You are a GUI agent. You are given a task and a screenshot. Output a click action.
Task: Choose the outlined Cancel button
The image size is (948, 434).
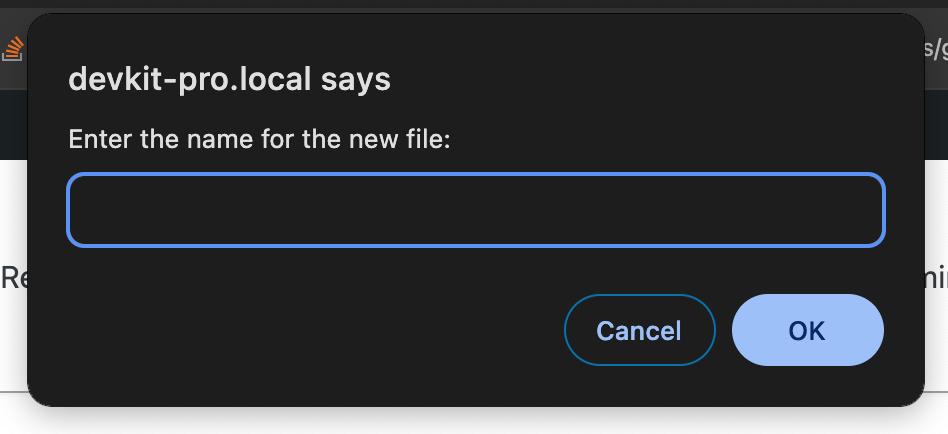click(x=639, y=331)
